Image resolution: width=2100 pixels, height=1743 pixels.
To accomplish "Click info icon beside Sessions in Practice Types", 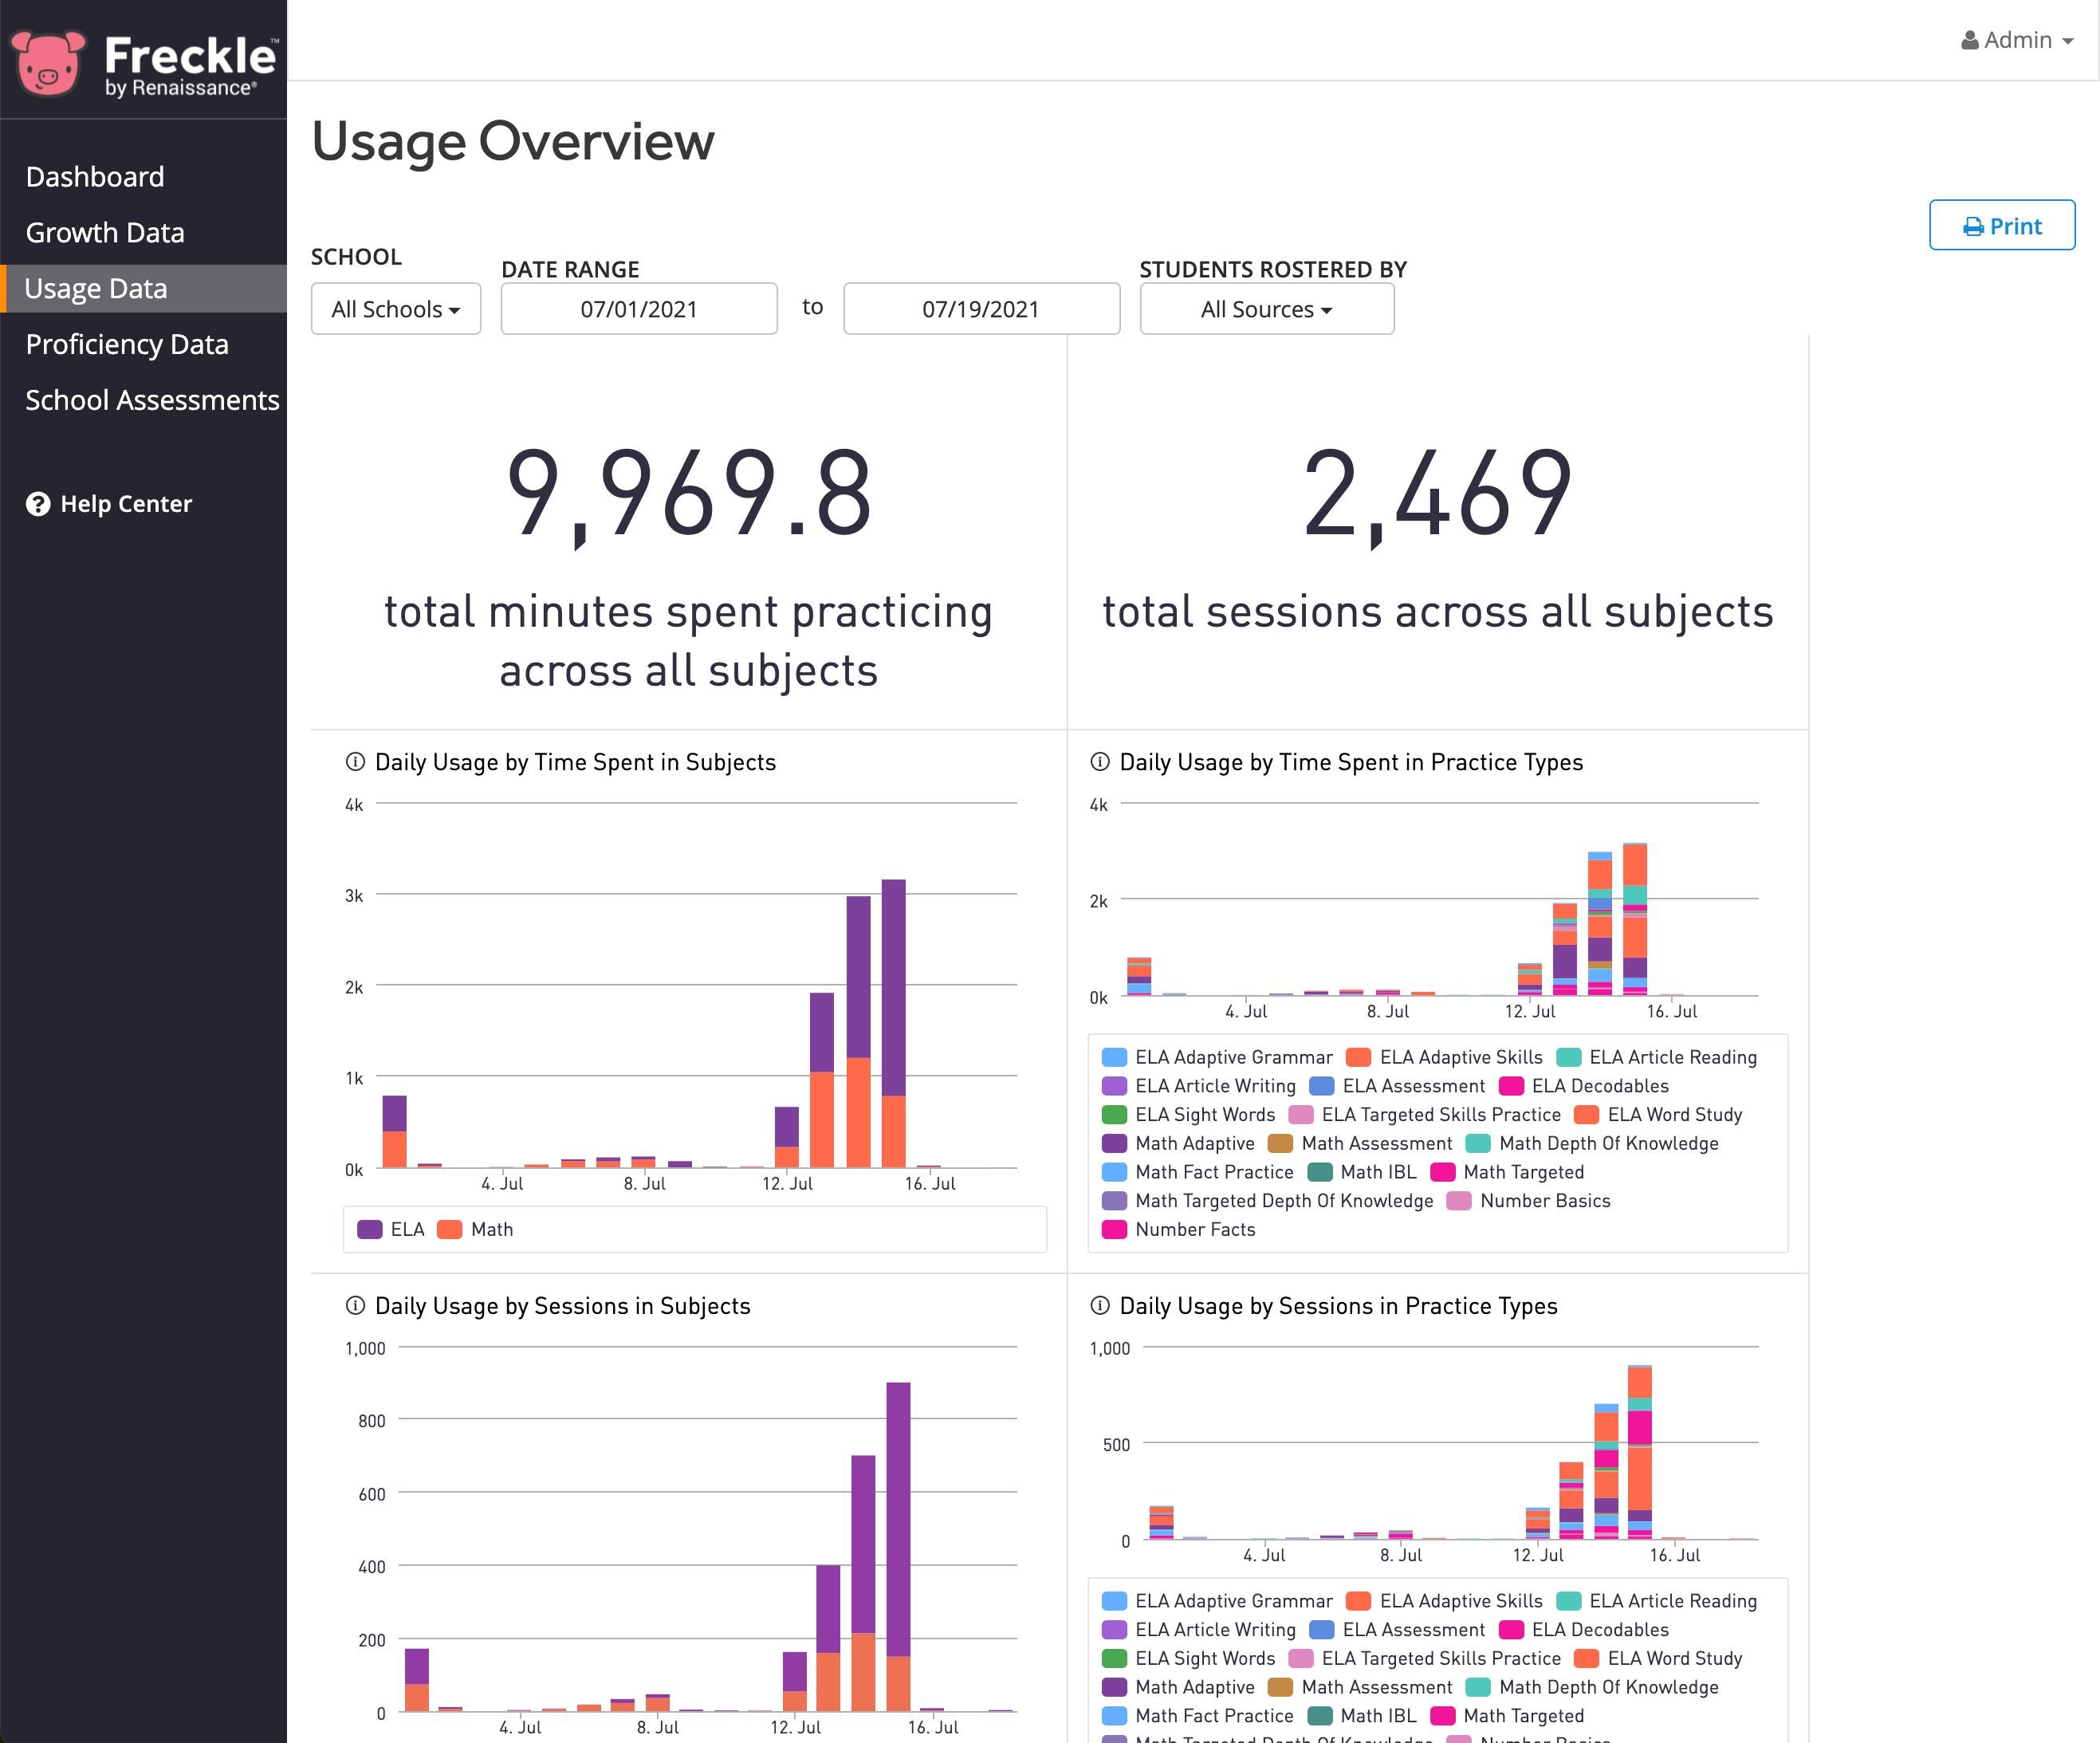I will [x=1100, y=1306].
